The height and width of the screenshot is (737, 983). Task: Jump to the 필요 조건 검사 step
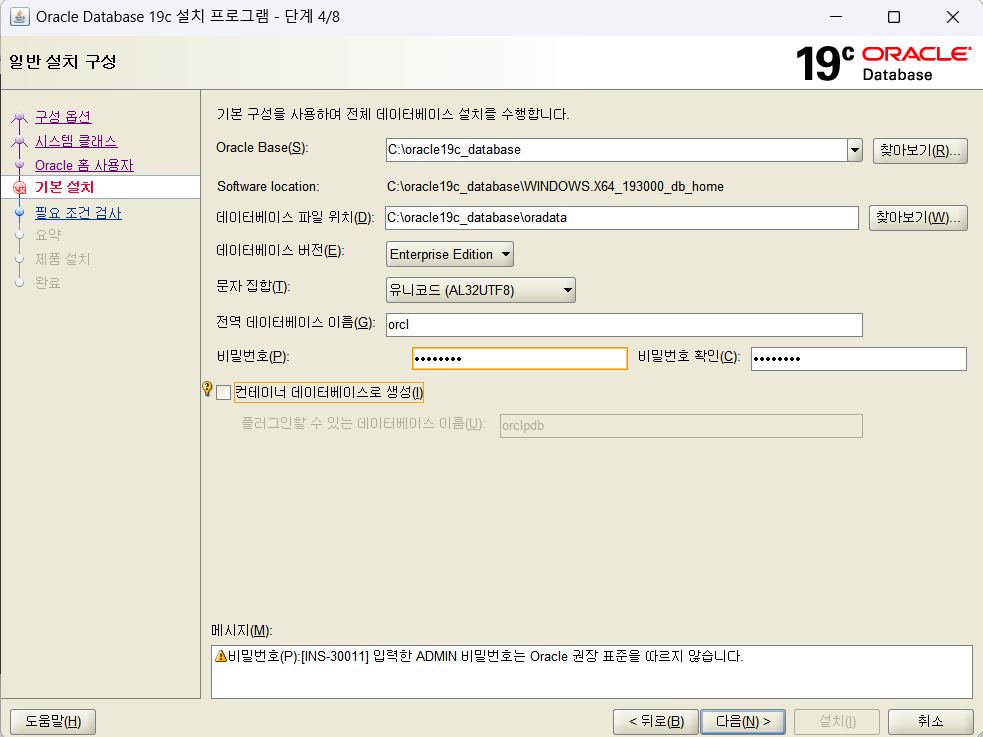click(78, 213)
